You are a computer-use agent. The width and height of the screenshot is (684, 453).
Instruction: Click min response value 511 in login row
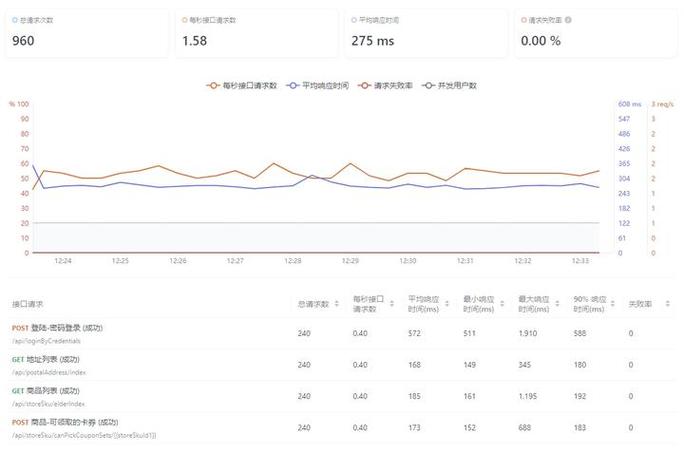coord(469,333)
